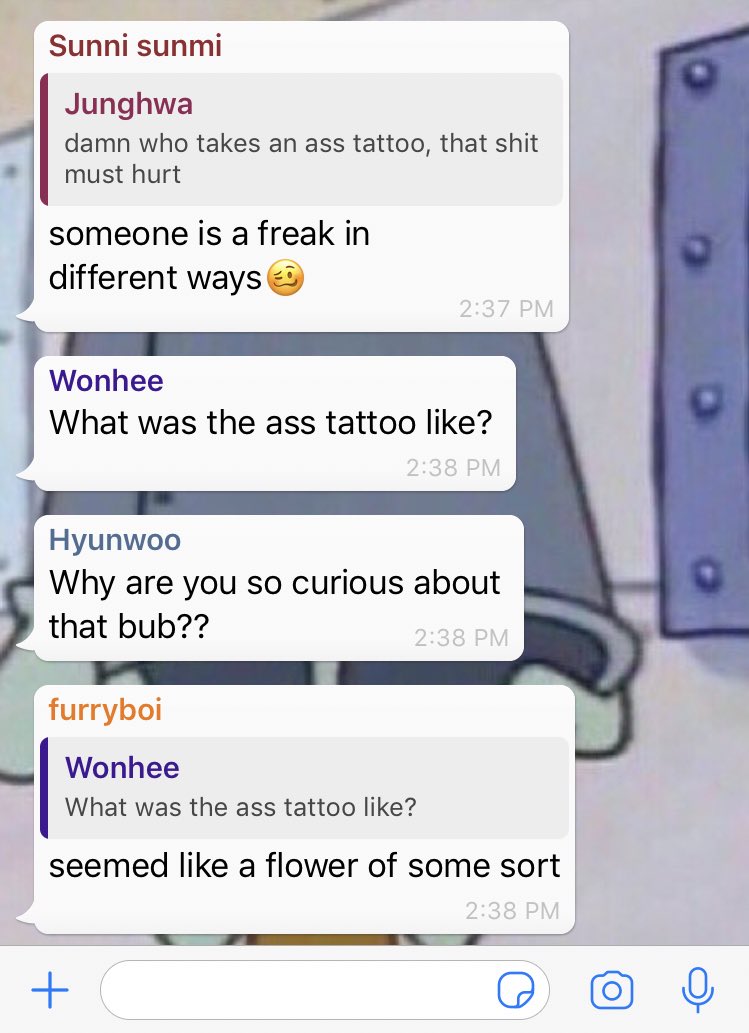Open the quoted Junghwa message
This screenshot has height=1033, width=749.
click(x=302, y=139)
